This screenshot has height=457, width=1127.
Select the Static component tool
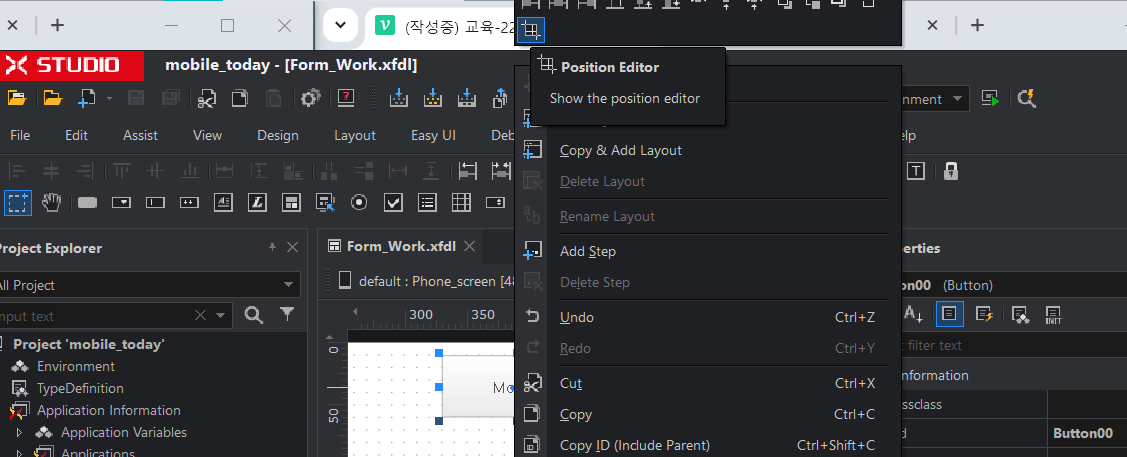[x=257, y=203]
